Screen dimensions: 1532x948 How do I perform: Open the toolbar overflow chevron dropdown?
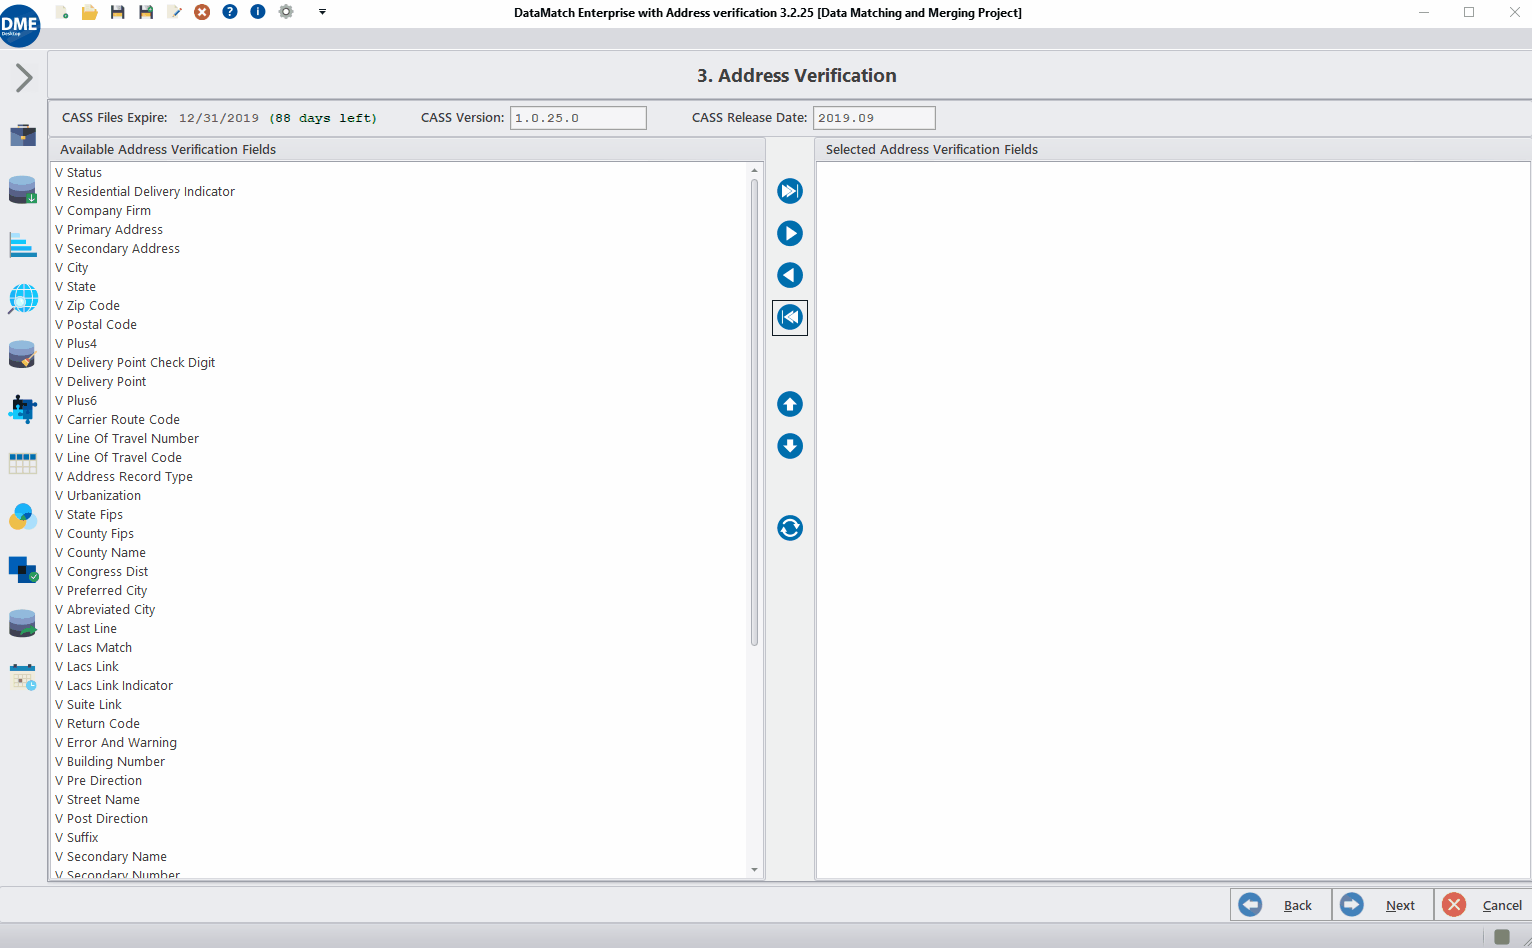pyautogui.click(x=322, y=12)
